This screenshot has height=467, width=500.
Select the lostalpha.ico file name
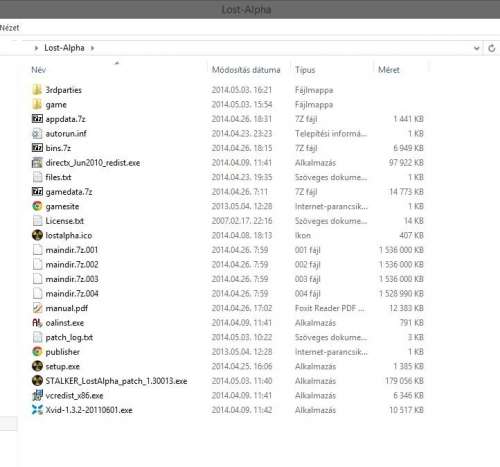[69, 235]
